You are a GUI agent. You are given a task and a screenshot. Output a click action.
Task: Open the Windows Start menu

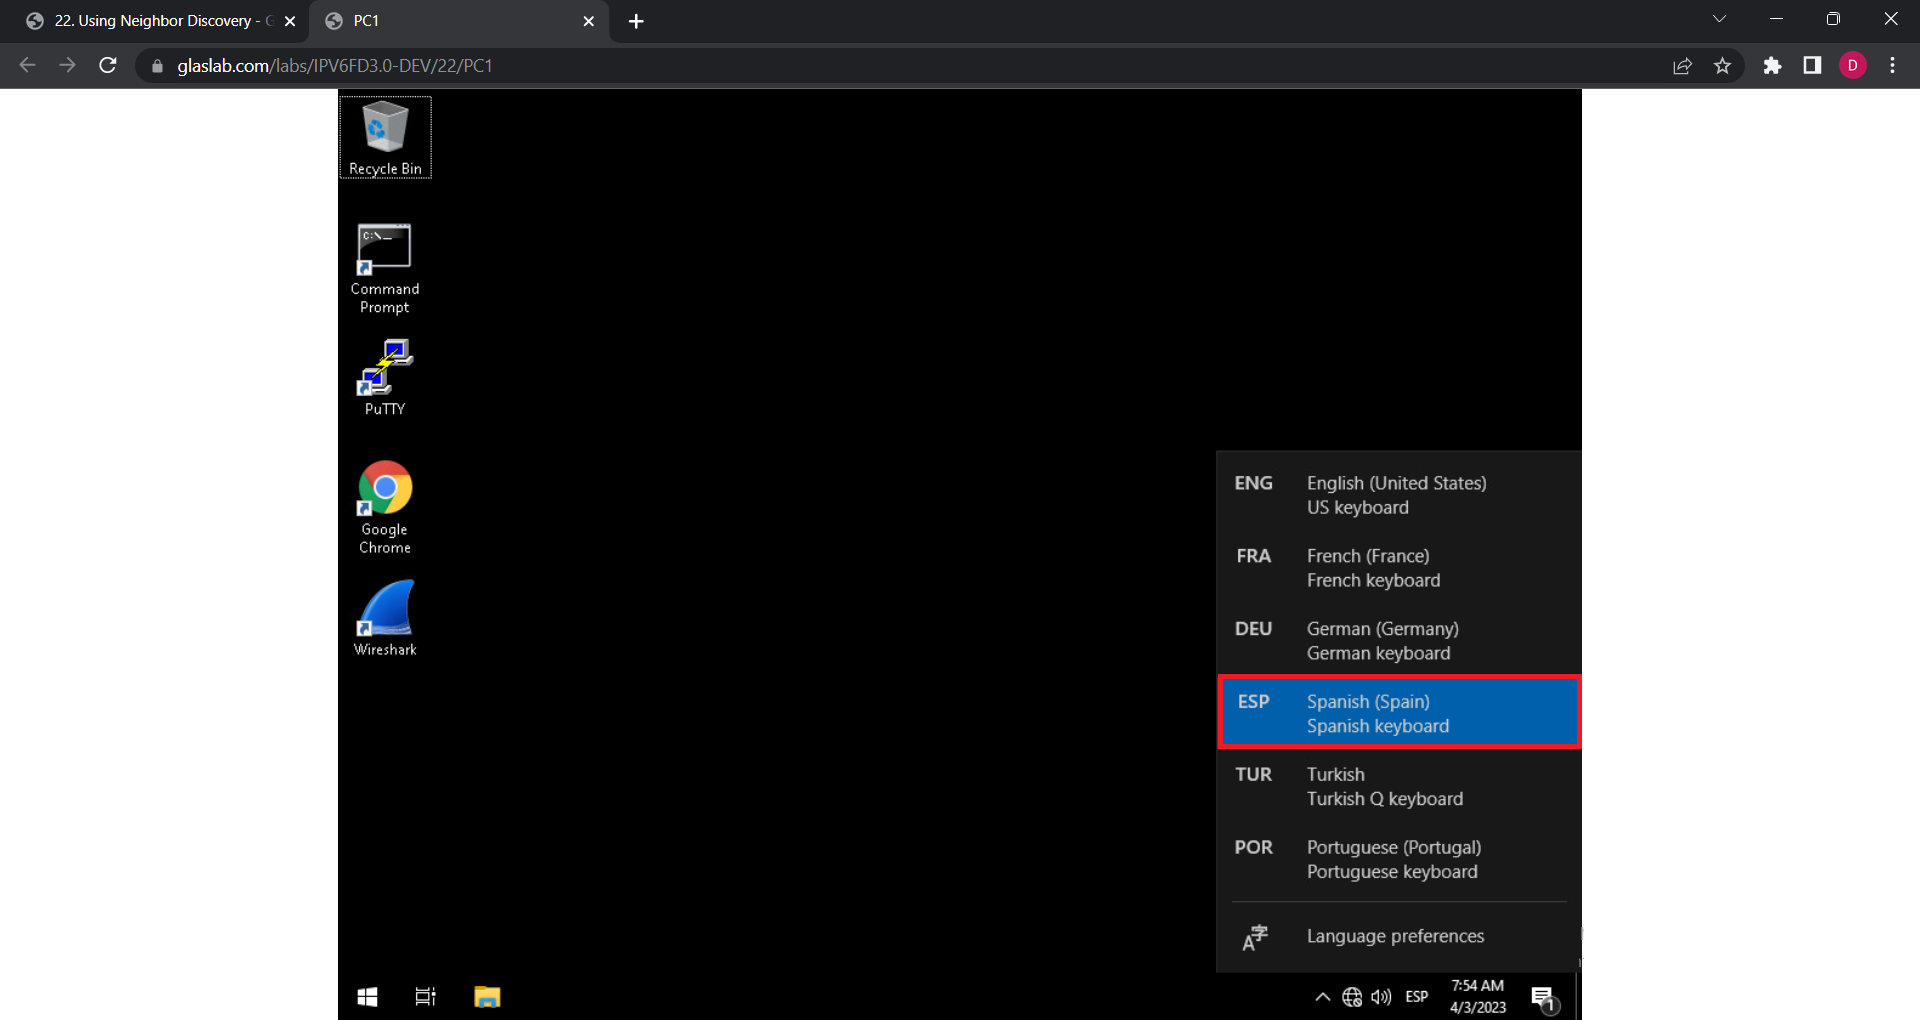[x=367, y=997]
